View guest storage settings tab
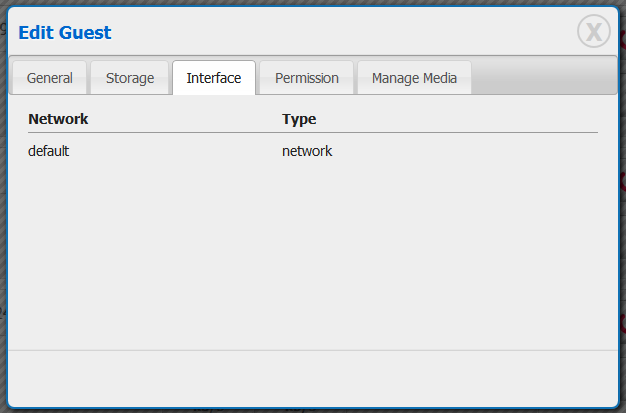 pos(130,78)
